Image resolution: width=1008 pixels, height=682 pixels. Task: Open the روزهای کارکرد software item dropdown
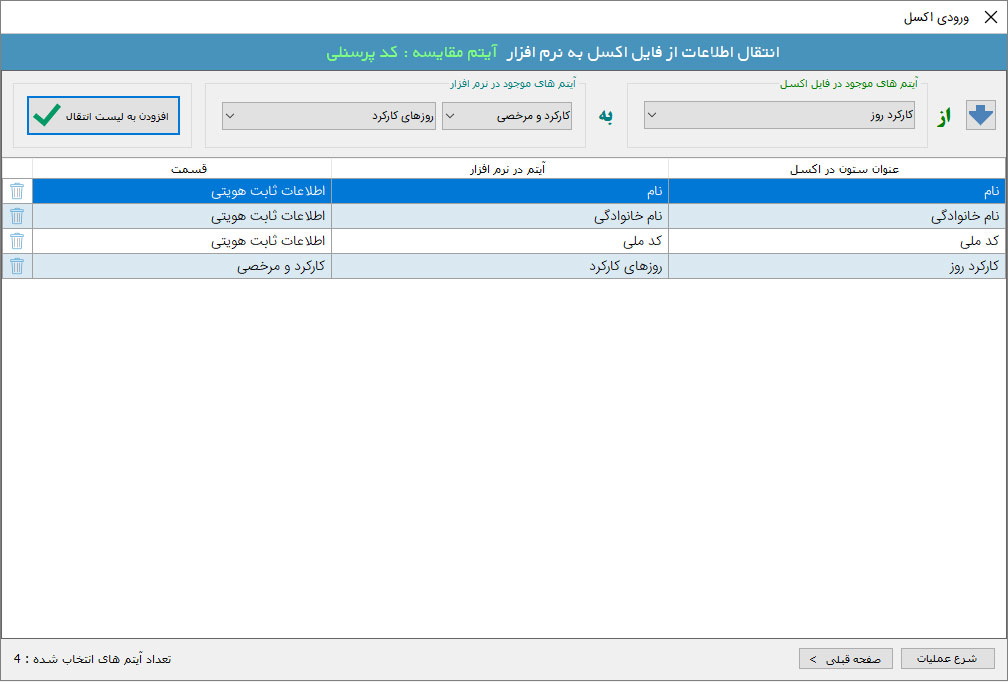[x=328, y=116]
